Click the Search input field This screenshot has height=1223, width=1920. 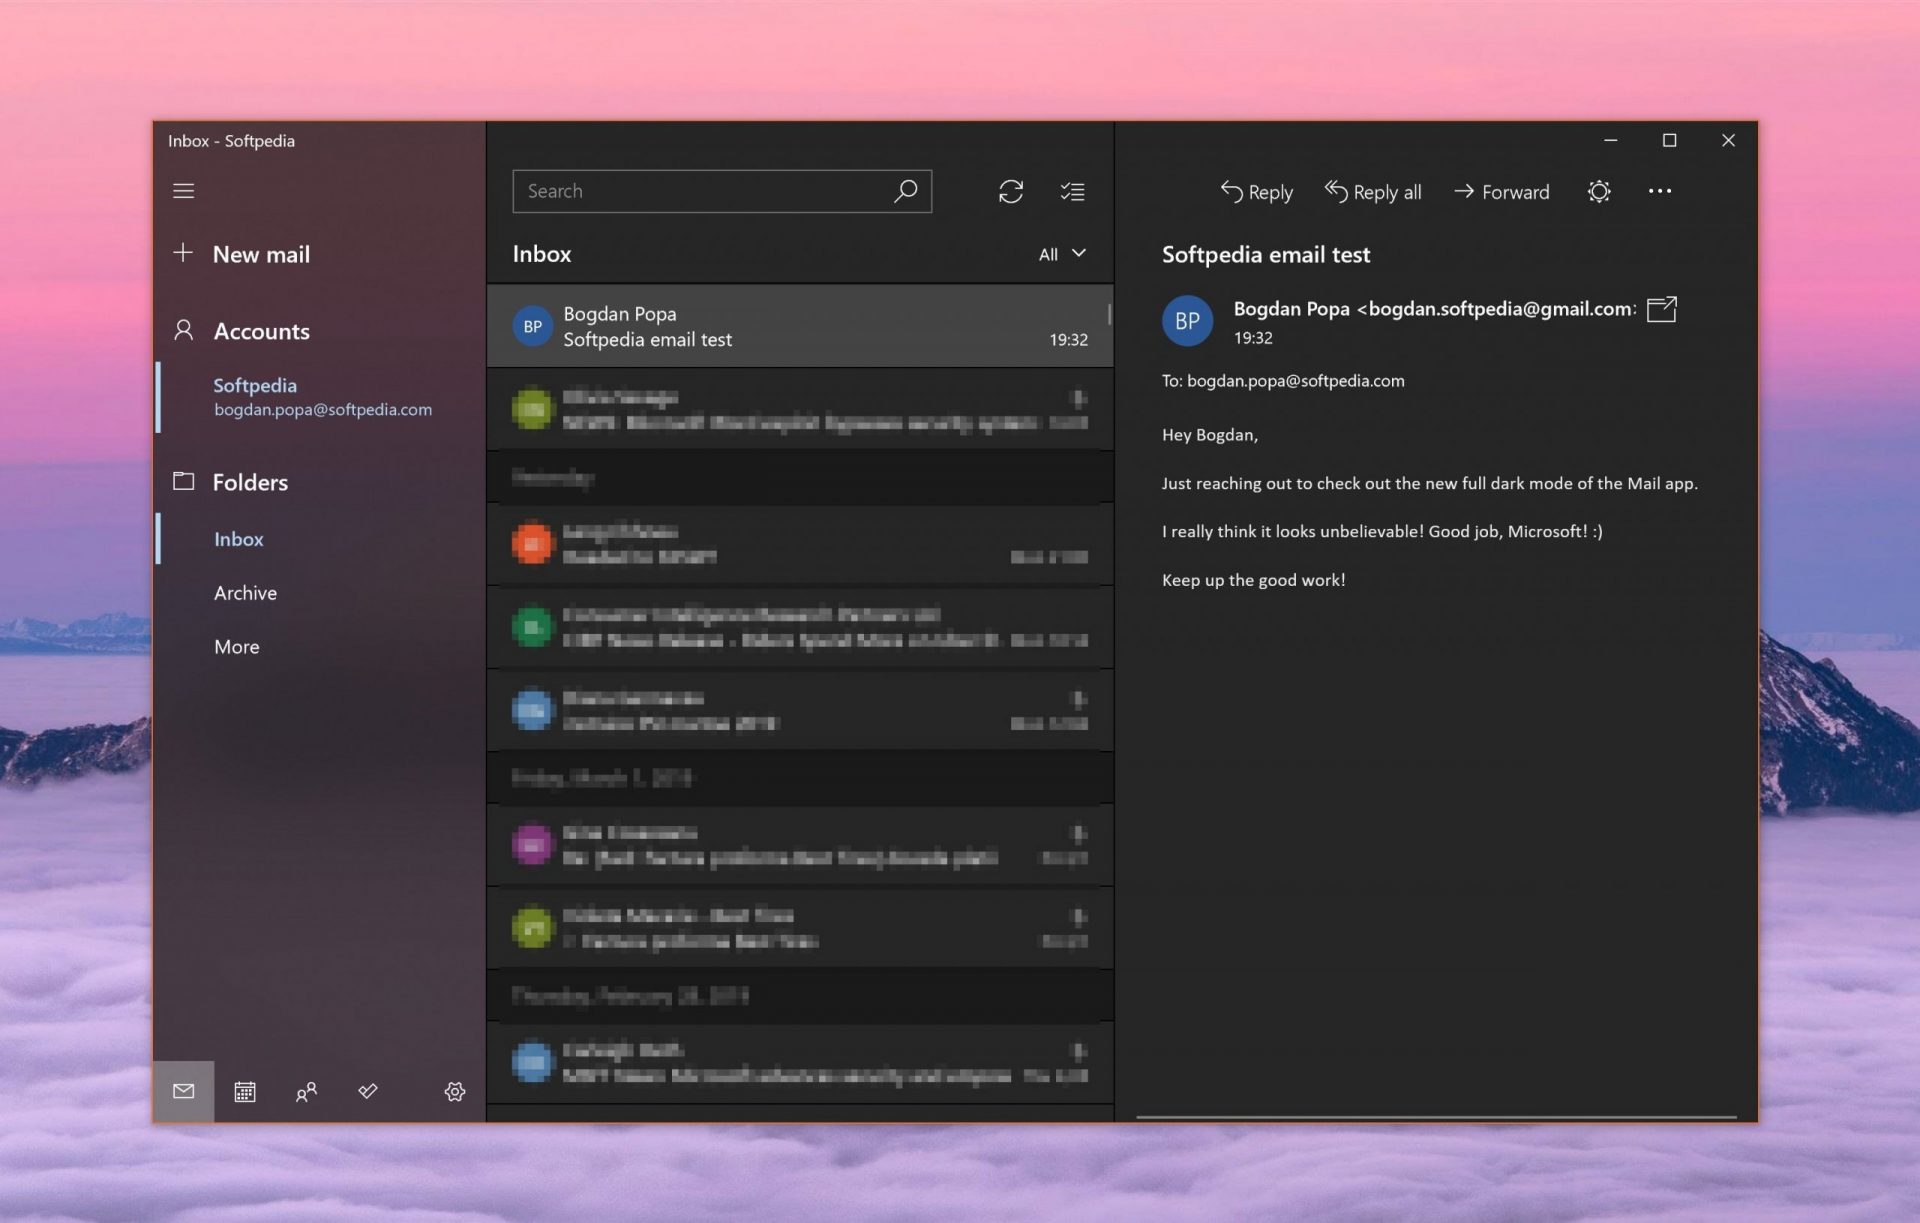tap(721, 189)
